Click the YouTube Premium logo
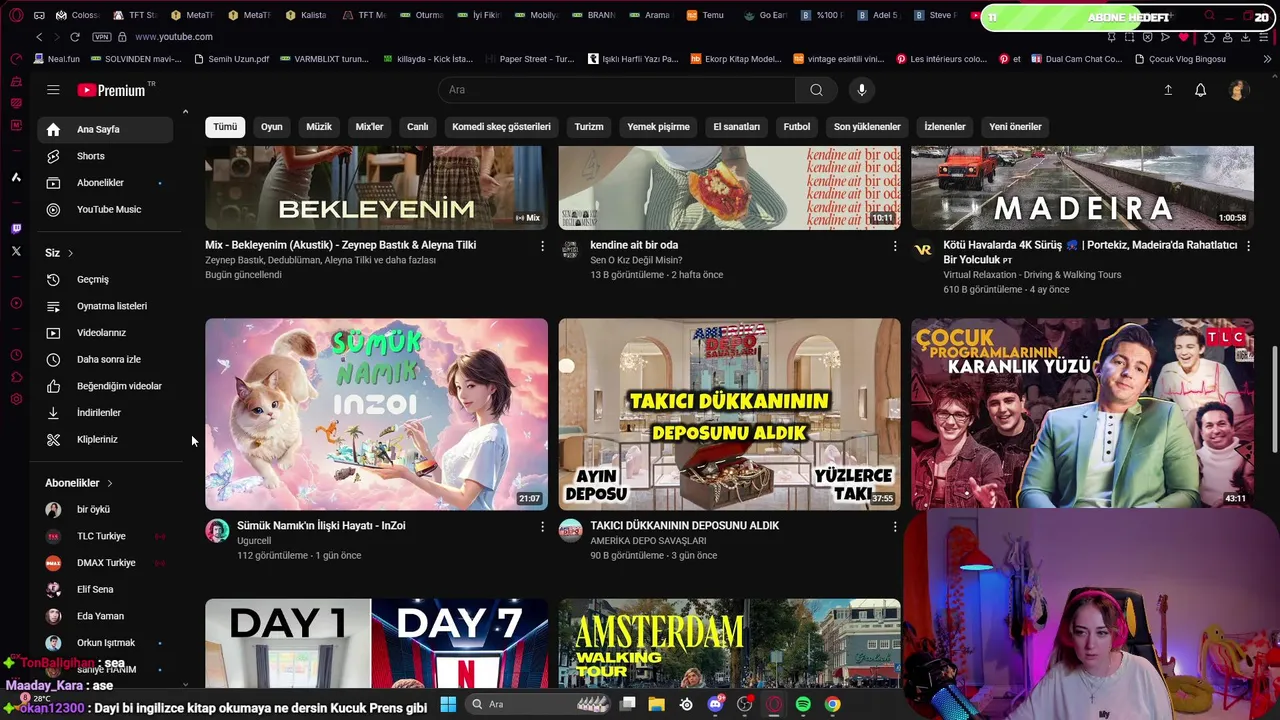This screenshot has height=720, width=1280. click(114, 90)
